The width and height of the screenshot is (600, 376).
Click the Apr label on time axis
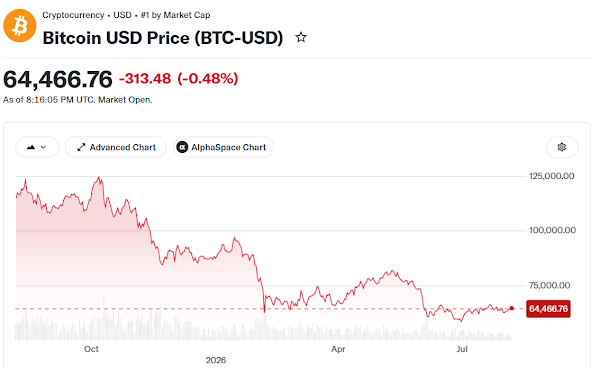[338, 349]
